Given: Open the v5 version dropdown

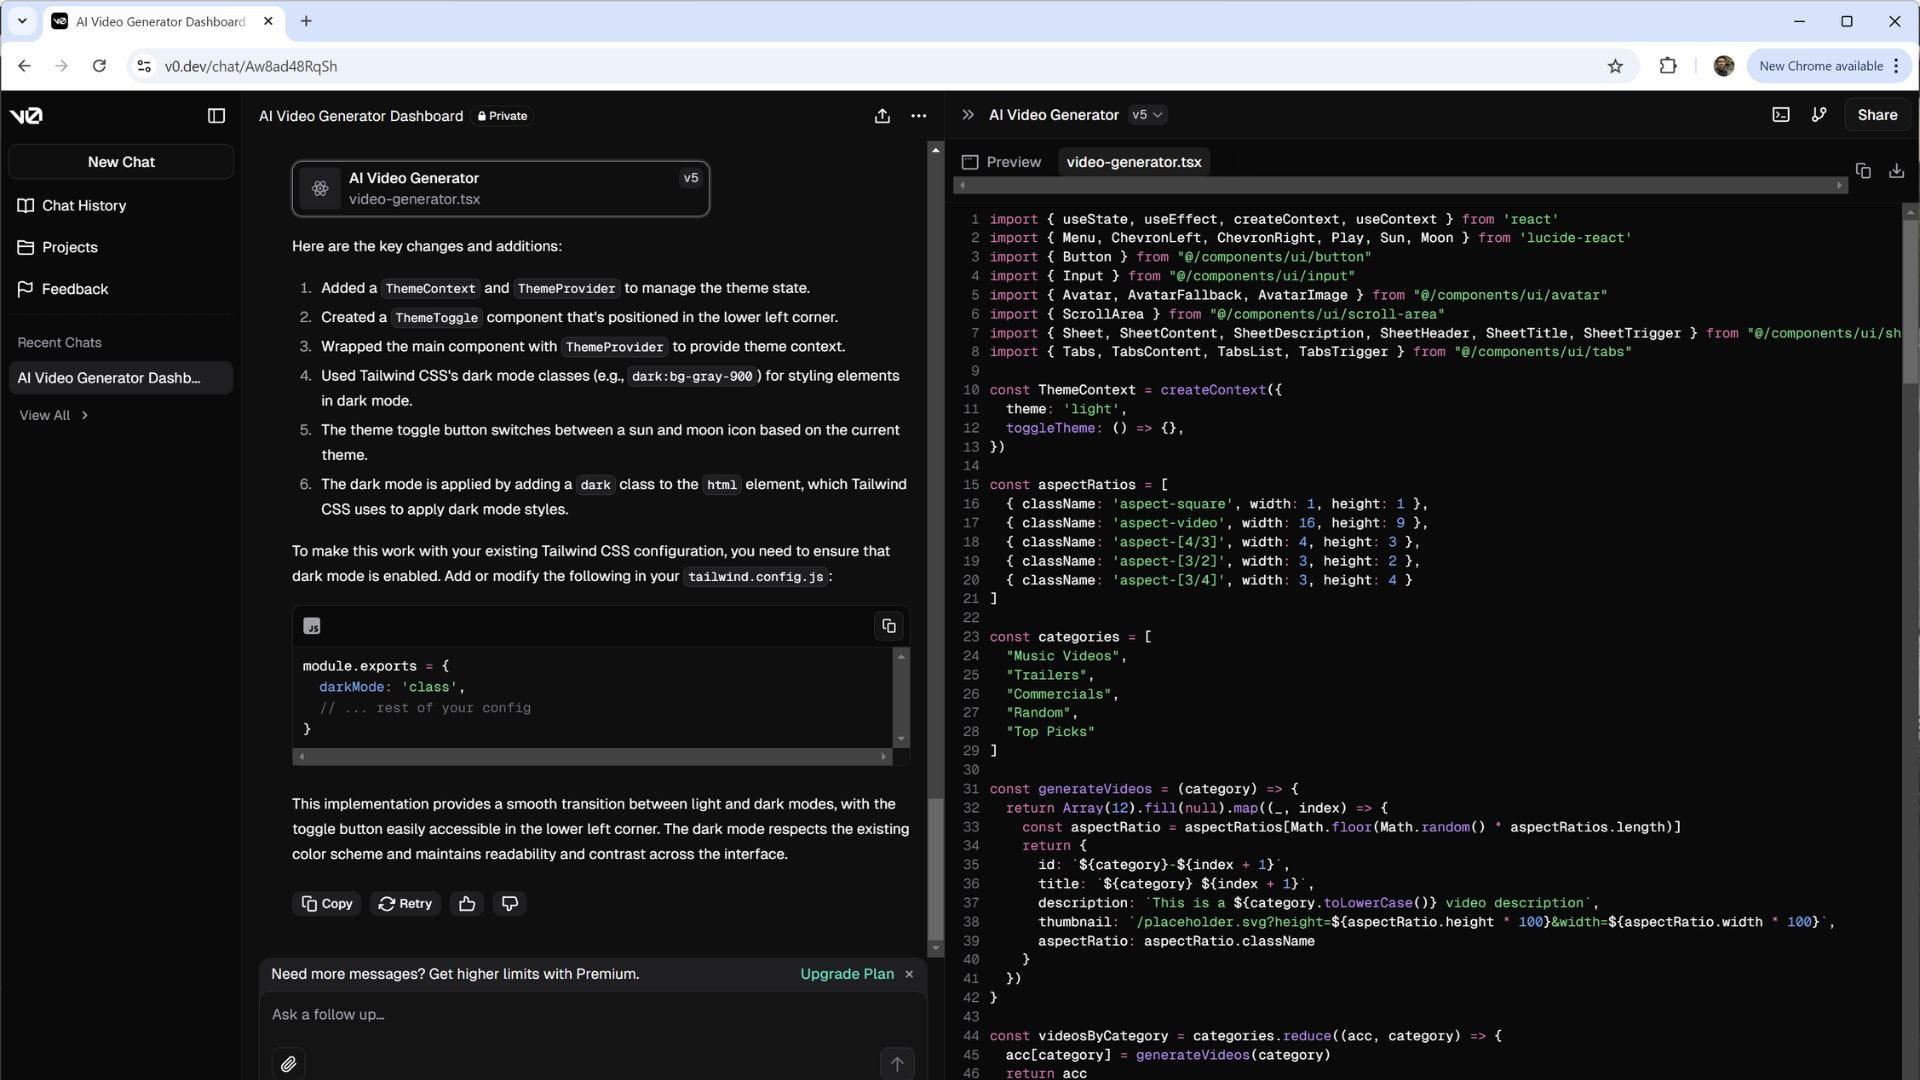Looking at the screenshot, I should click(1147, 115).
